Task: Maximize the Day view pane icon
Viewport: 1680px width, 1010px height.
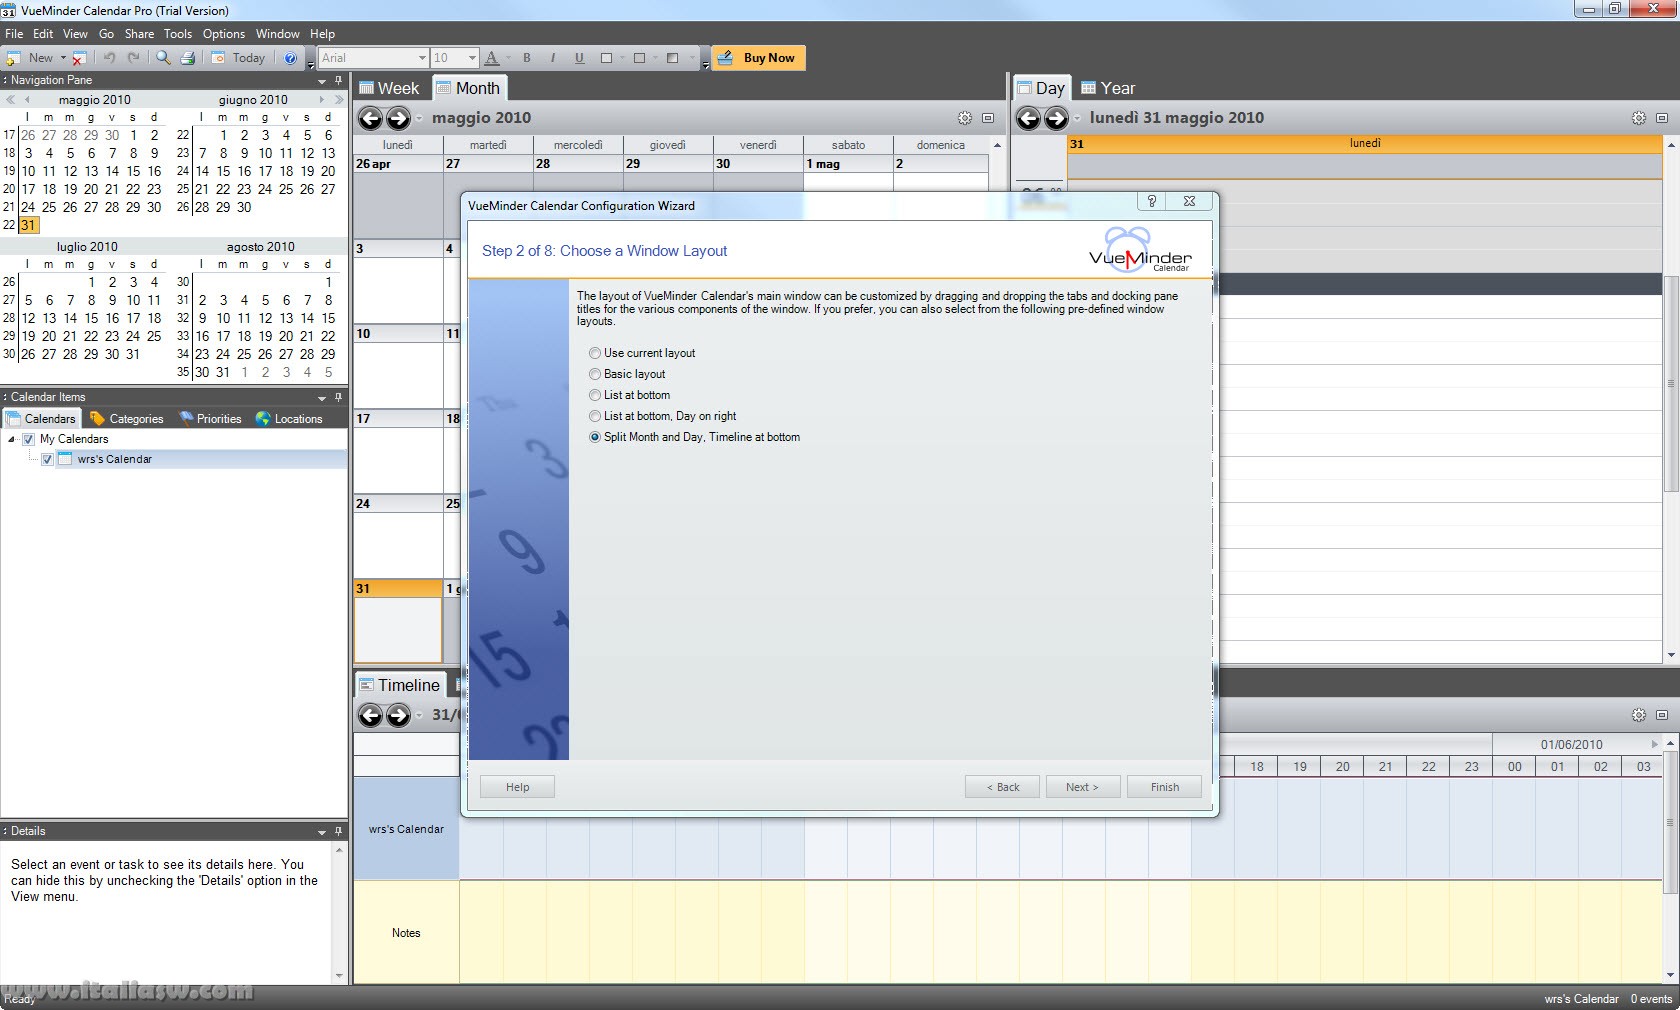Action: tap(1662, 118)
